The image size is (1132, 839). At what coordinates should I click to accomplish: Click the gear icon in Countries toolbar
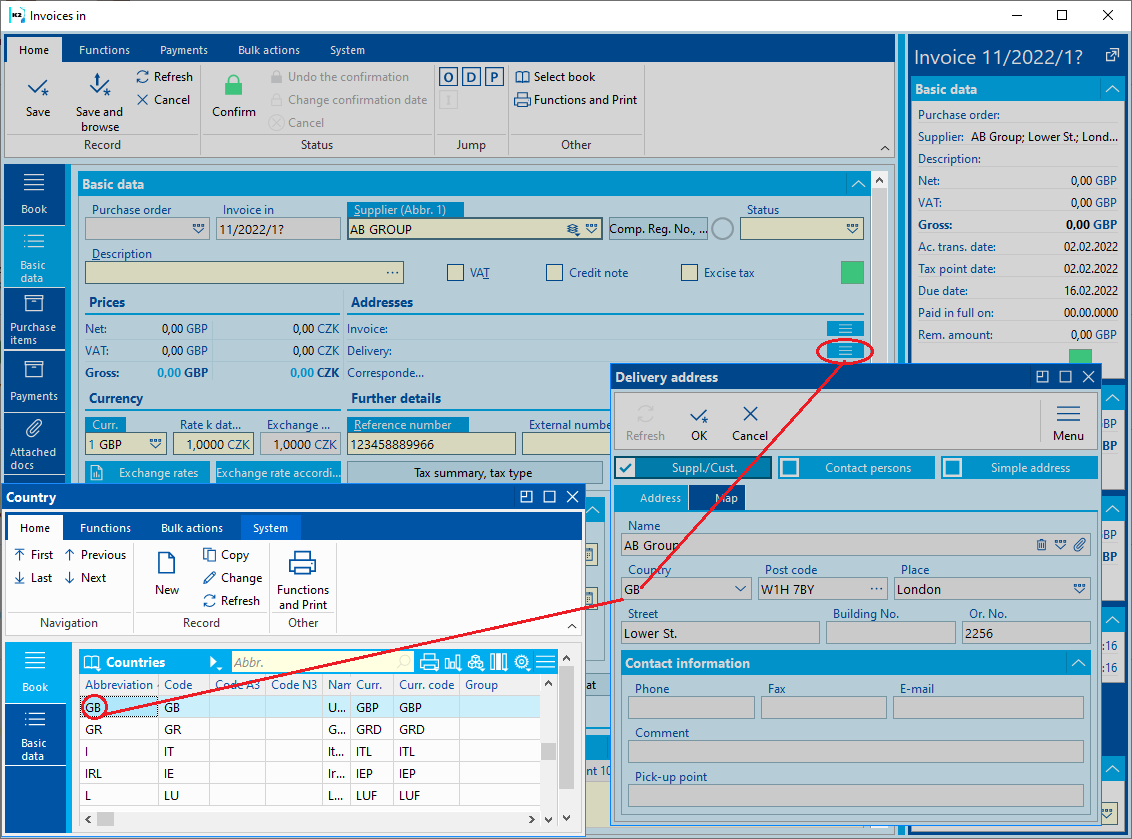(522, 662)
